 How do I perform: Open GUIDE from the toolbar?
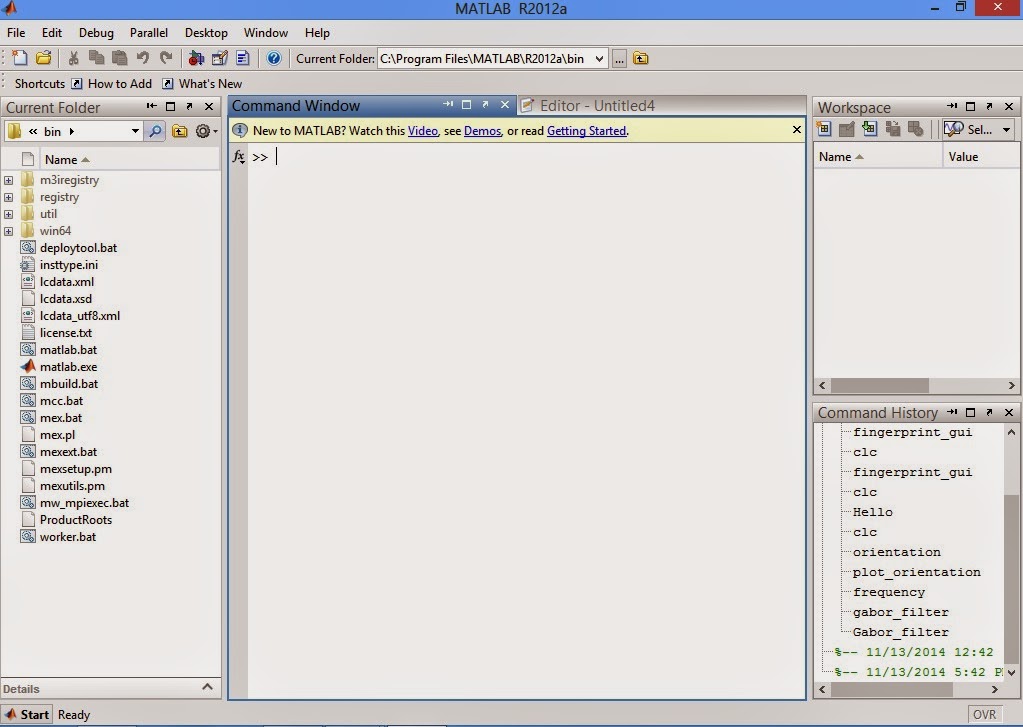coord(220,58)
